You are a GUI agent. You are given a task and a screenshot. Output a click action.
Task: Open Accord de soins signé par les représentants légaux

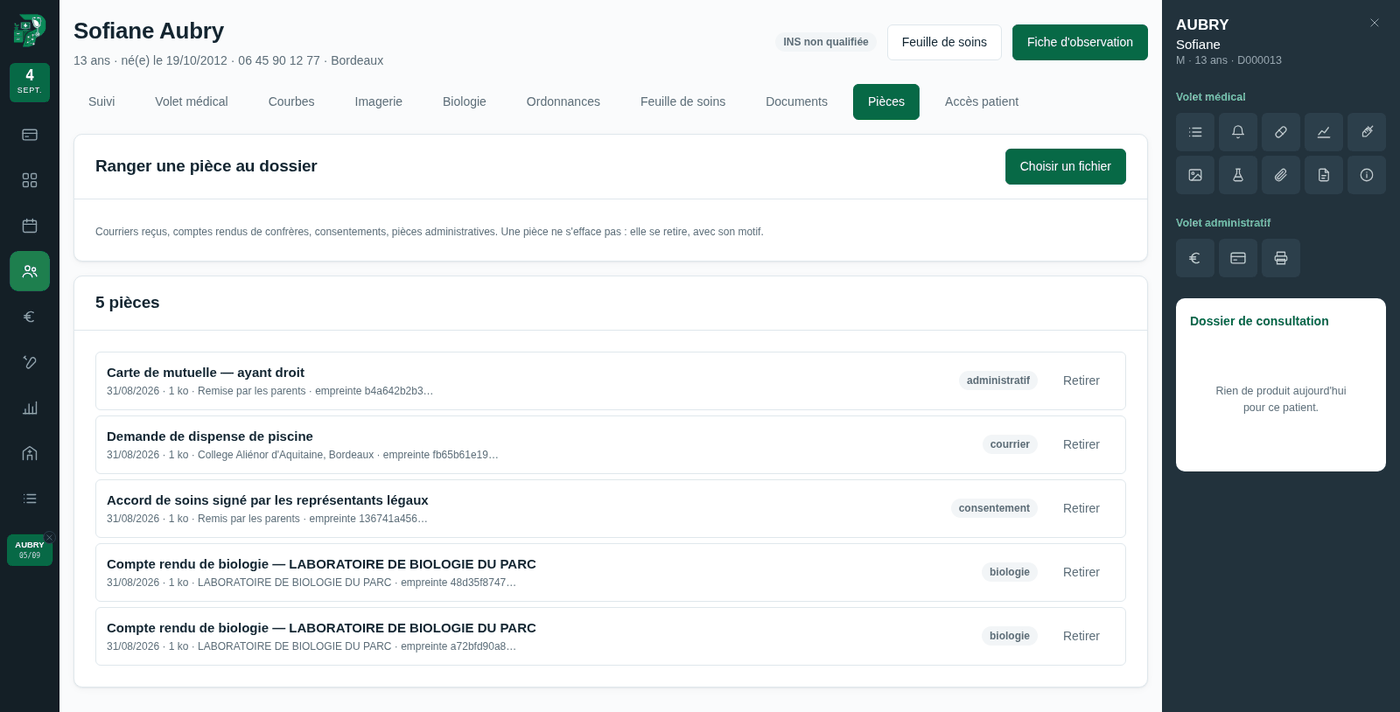[267, 500]
